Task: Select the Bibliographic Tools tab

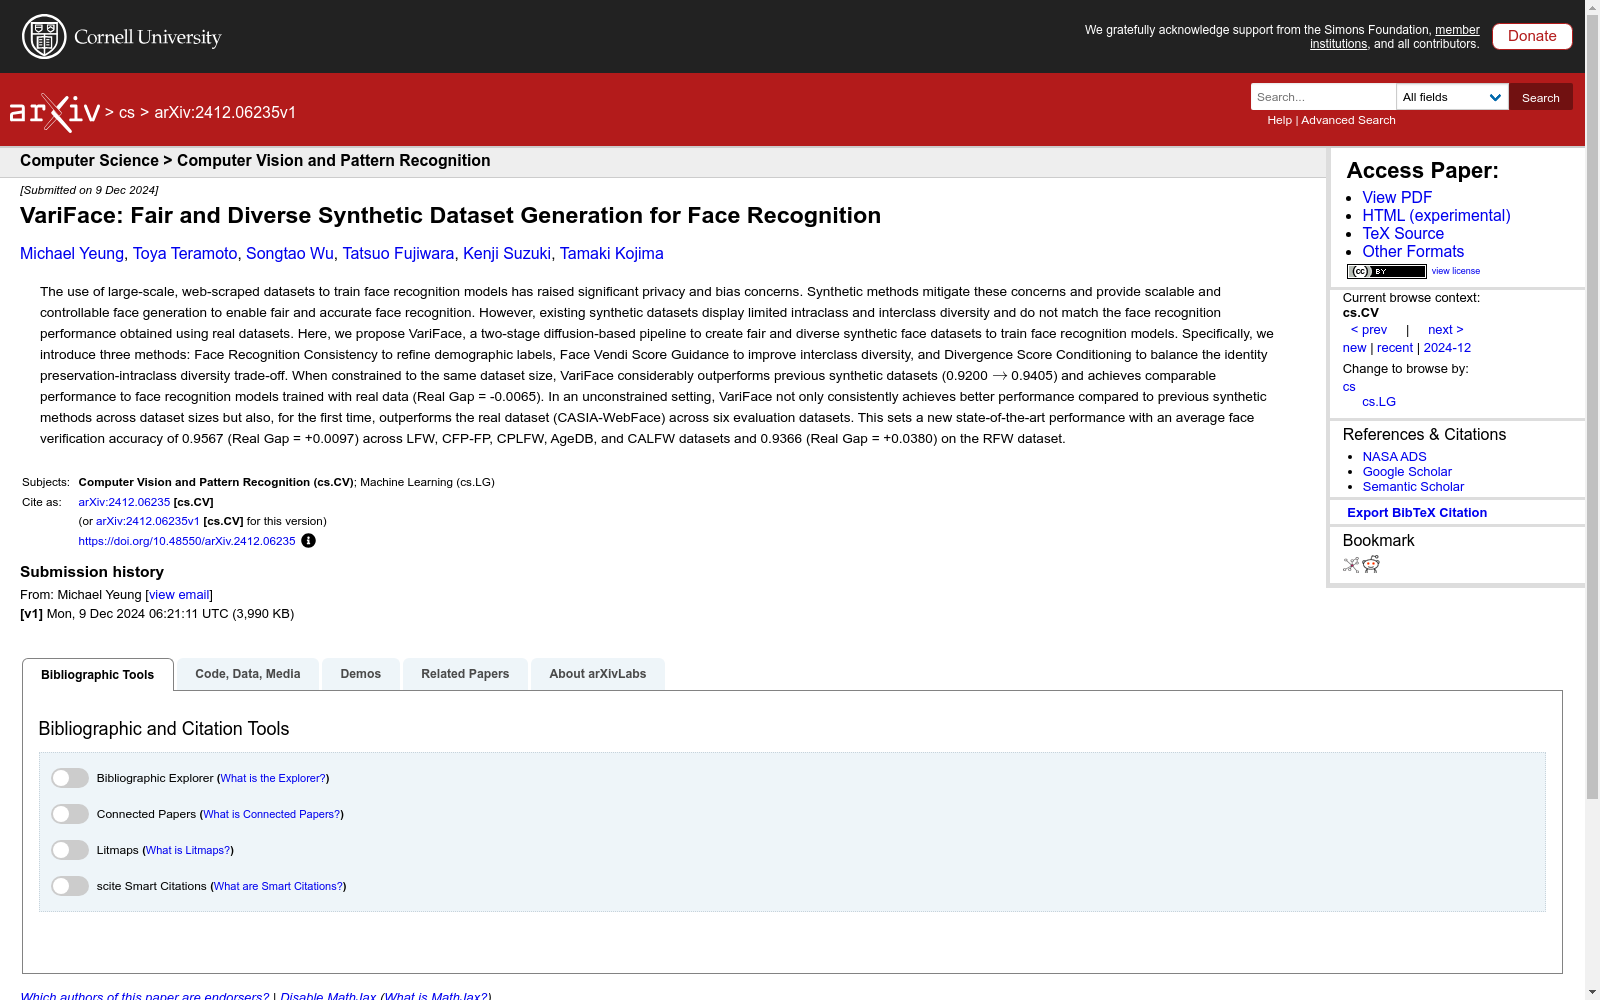Action: (x=98, y=675)
